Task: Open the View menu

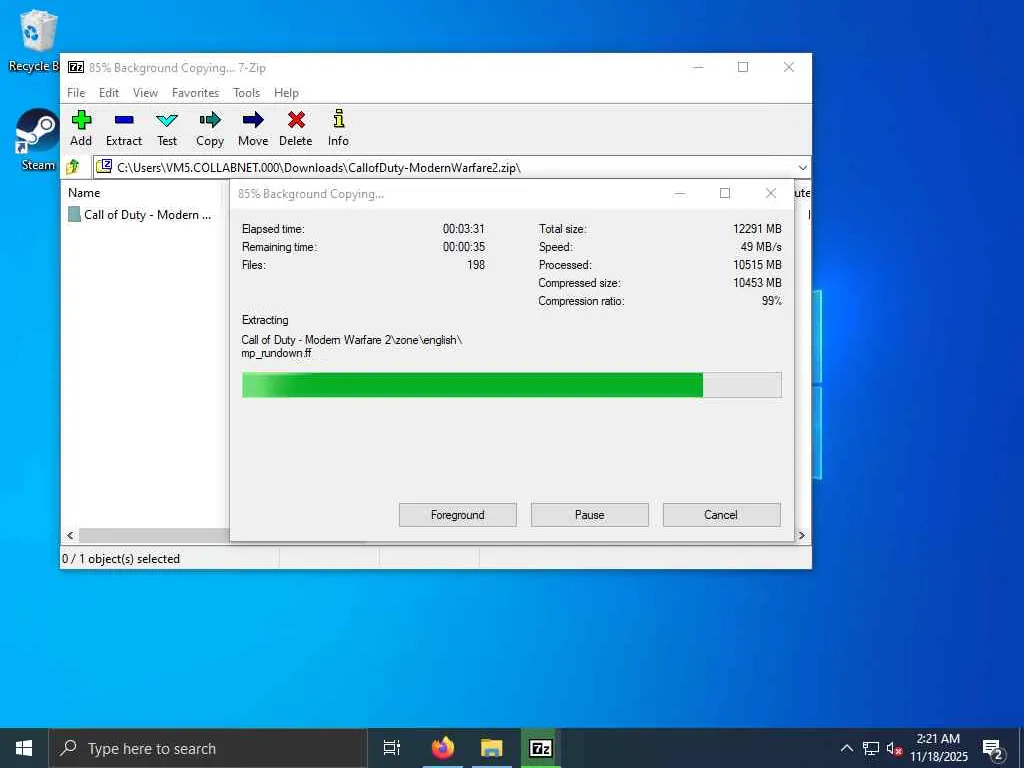Action: tap(145, 93)
